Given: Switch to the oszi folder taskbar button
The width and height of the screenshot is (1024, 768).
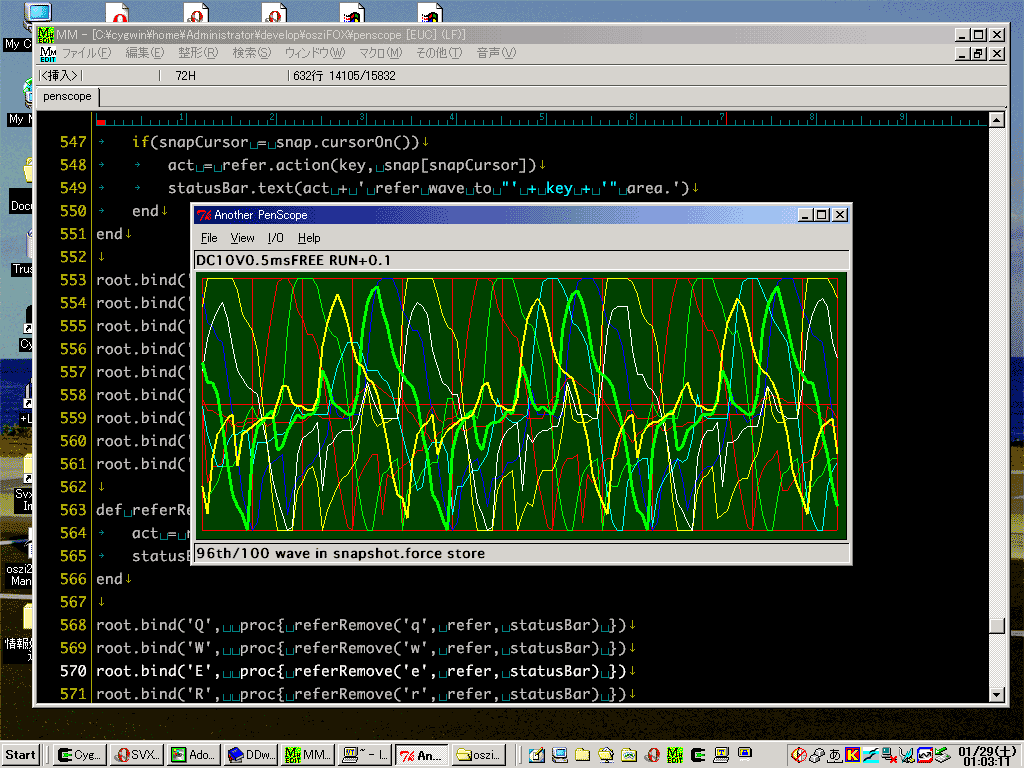Looking at the screenshot, I should pyautogui.click(x=480, y=755).
